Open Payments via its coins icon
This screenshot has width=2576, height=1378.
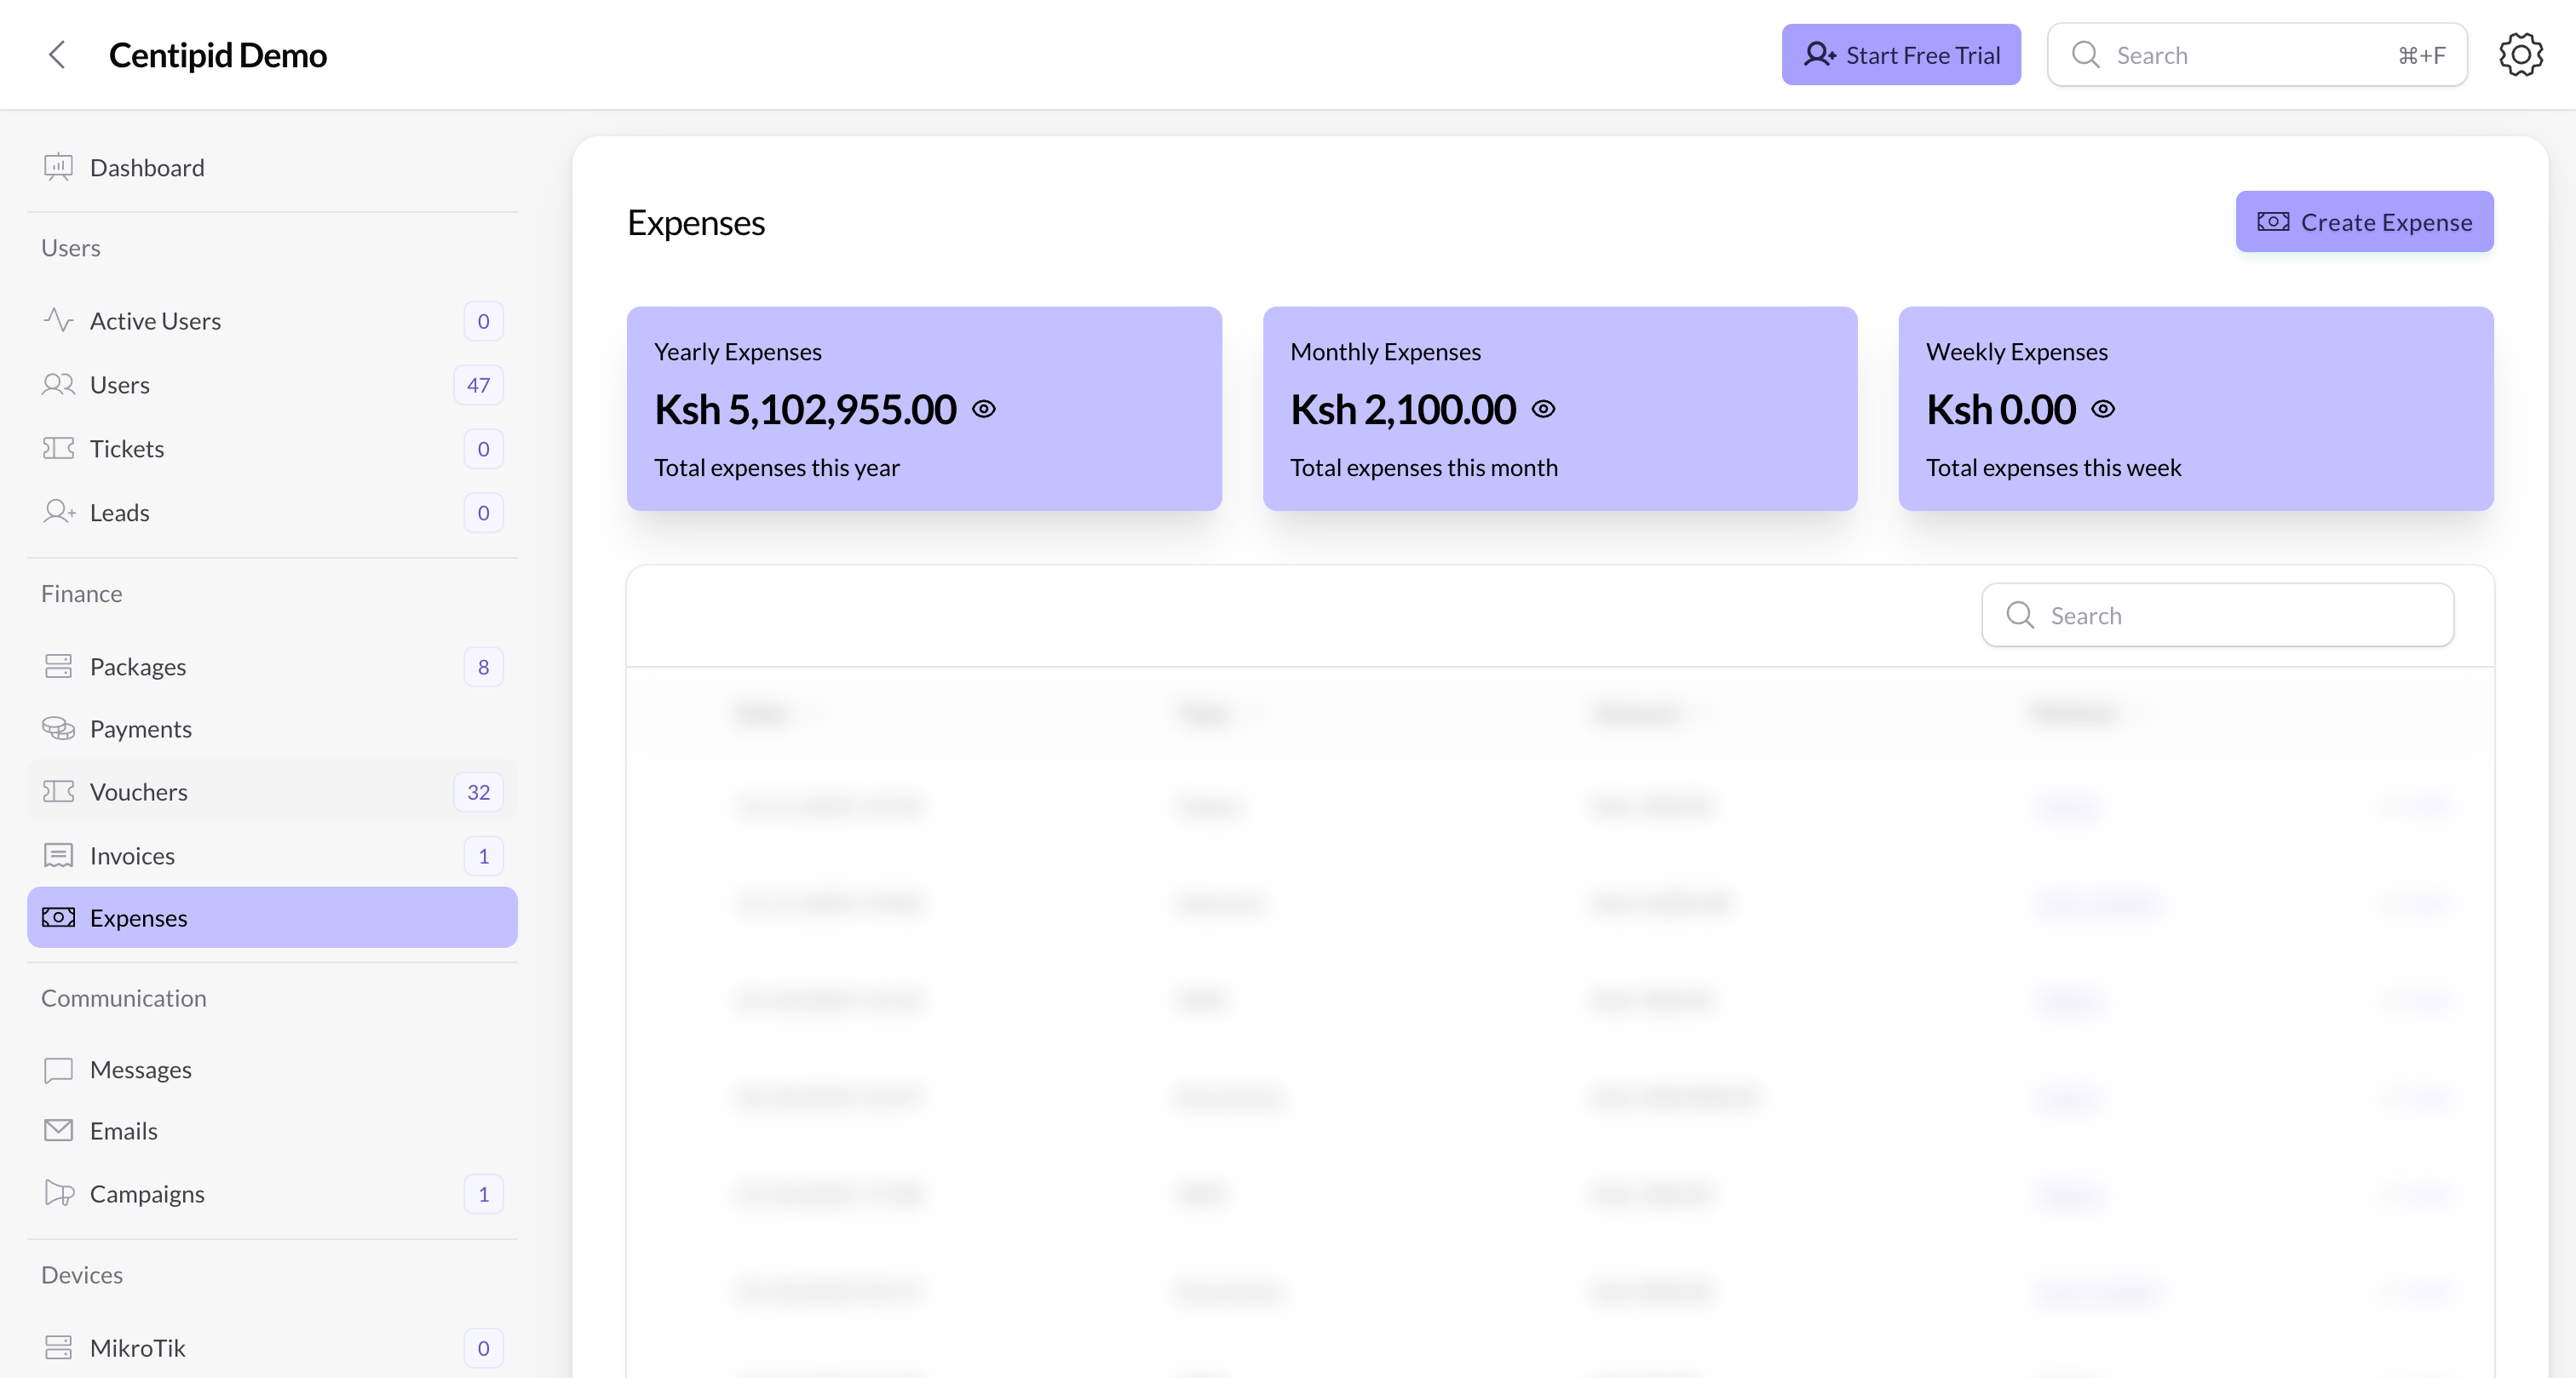(57, 728)
